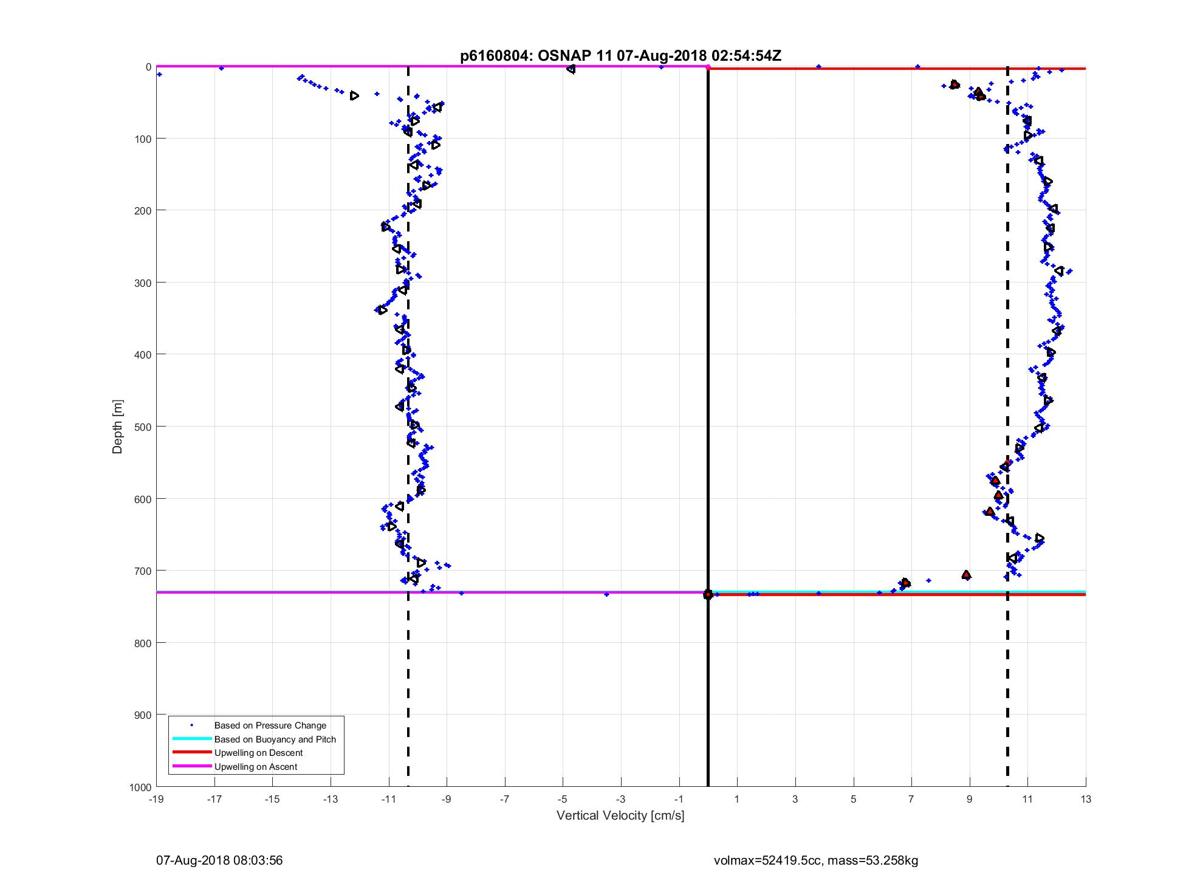1200x885 pixels.
Task: Click the 100 depth tick label
Action: 142,138
